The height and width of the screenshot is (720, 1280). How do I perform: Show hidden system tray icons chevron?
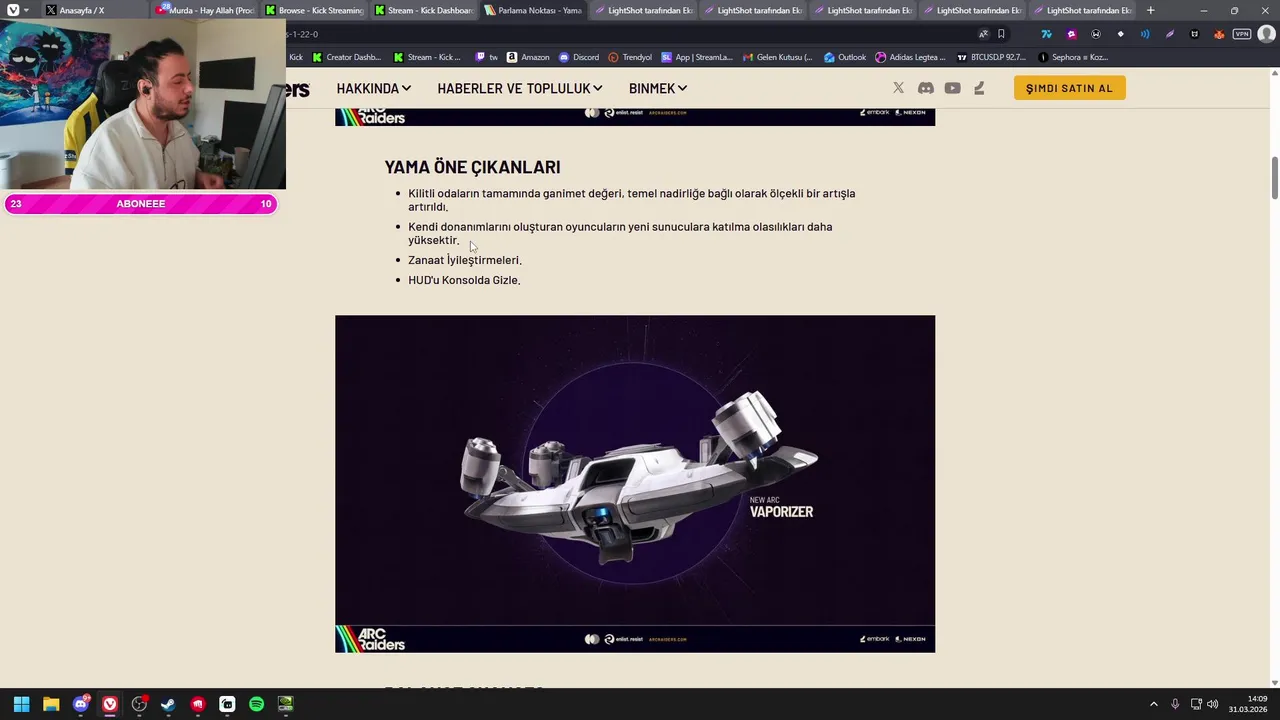1153,704
